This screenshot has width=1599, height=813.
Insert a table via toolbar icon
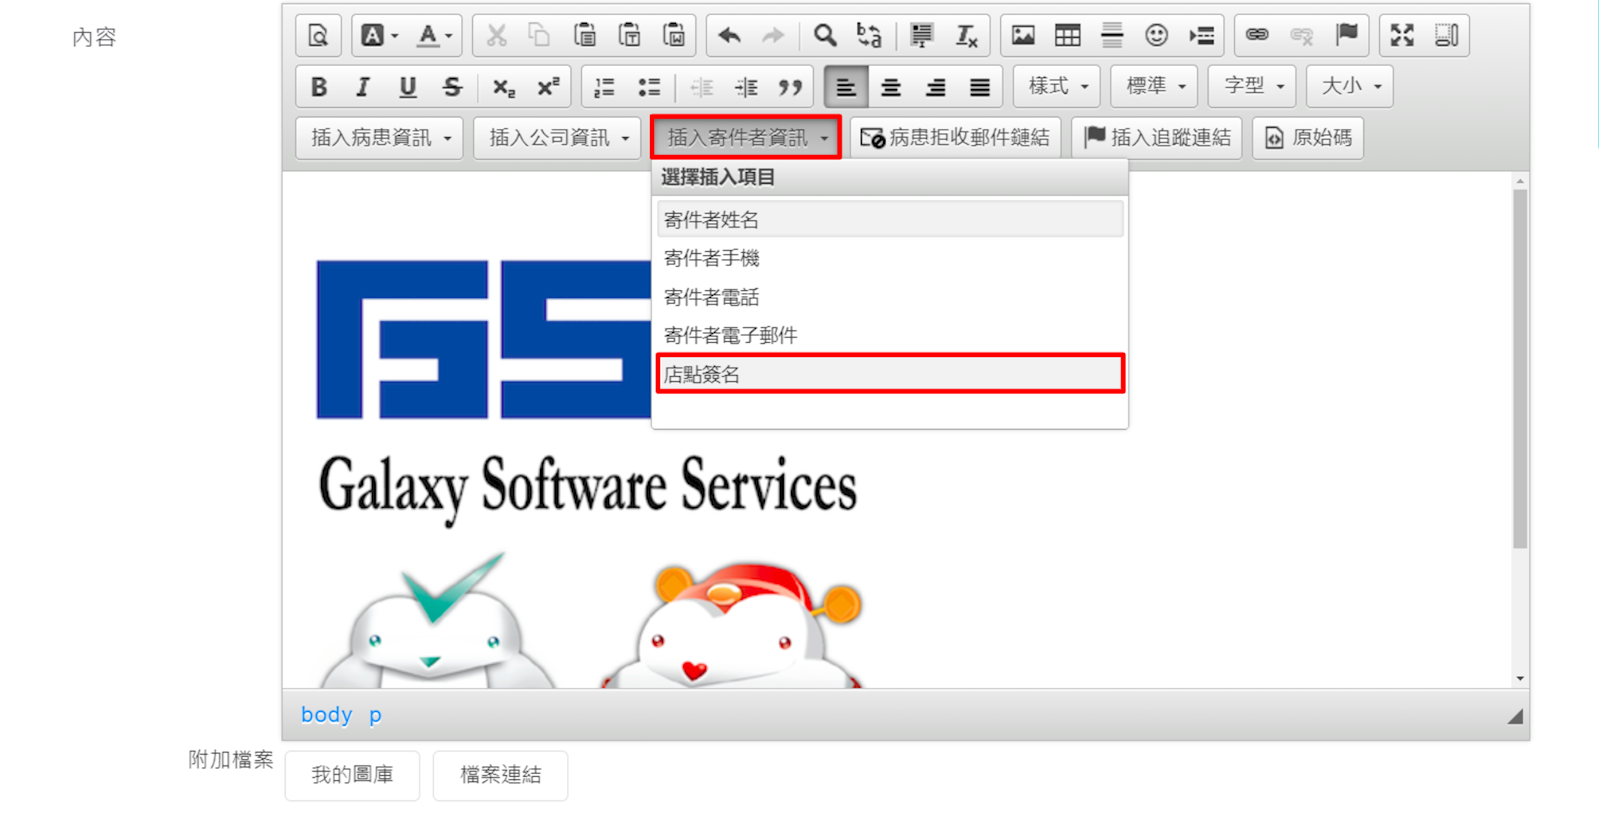(x=1067, y=36)
